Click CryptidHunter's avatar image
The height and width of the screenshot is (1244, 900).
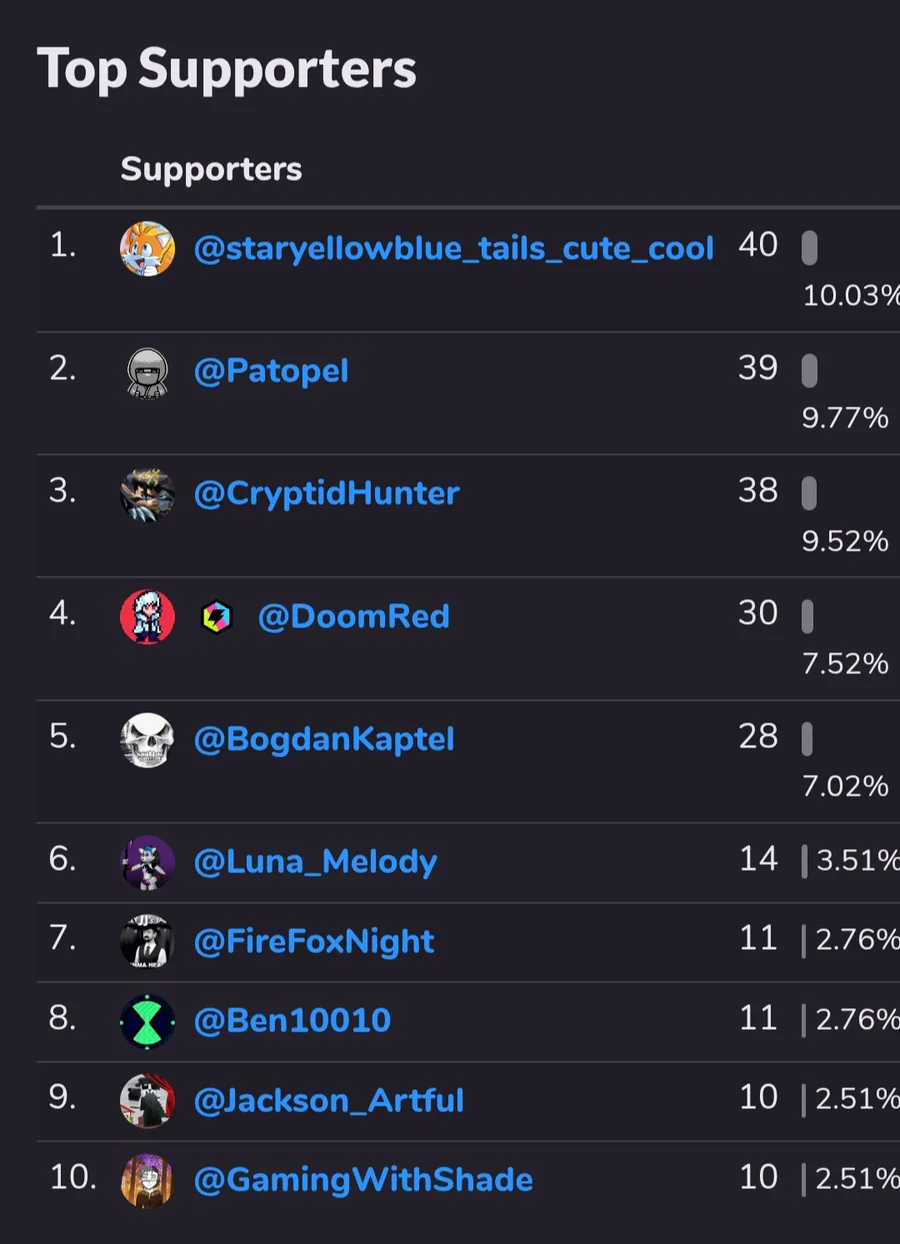pos(147,494)
